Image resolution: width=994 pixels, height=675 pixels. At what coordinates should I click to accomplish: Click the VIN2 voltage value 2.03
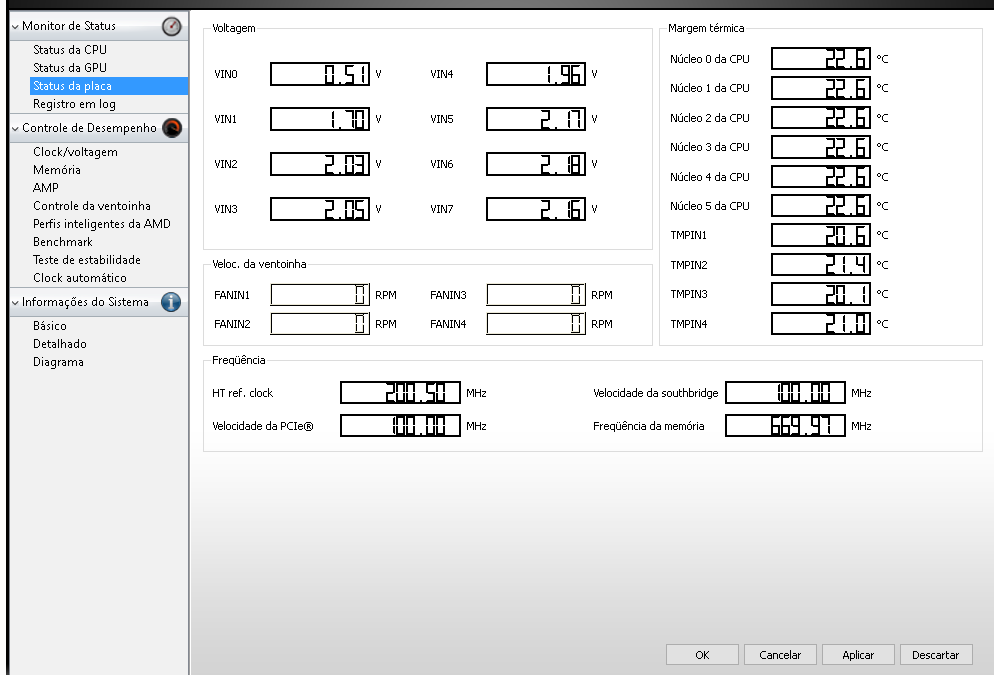pyautogui.click(x=320, y=164)
